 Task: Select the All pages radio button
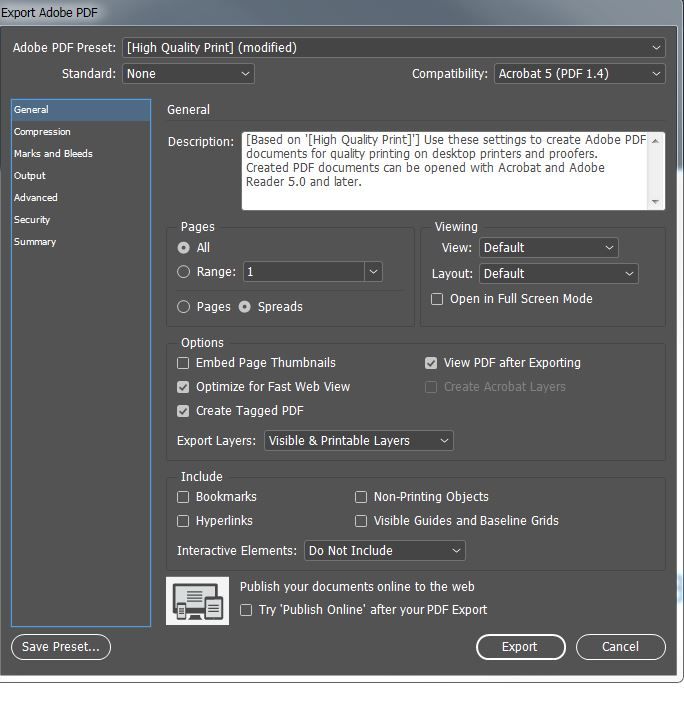point(183,248)
